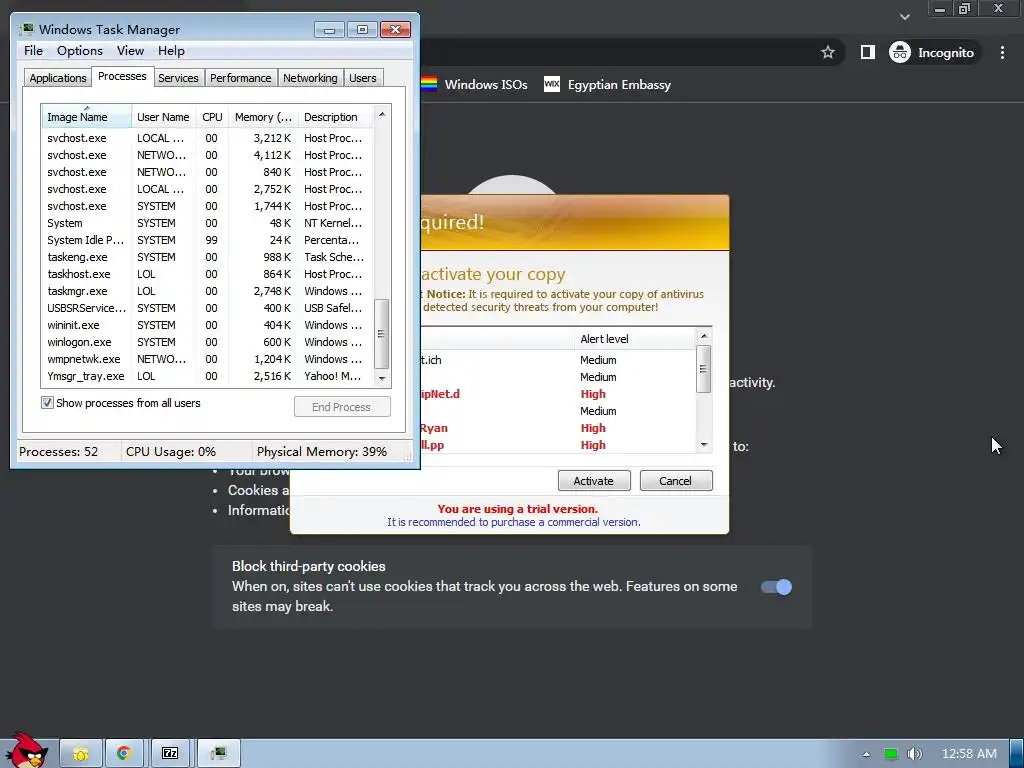
Task: Open the Angry Birds start button
Action: click(x=26, y=751)
